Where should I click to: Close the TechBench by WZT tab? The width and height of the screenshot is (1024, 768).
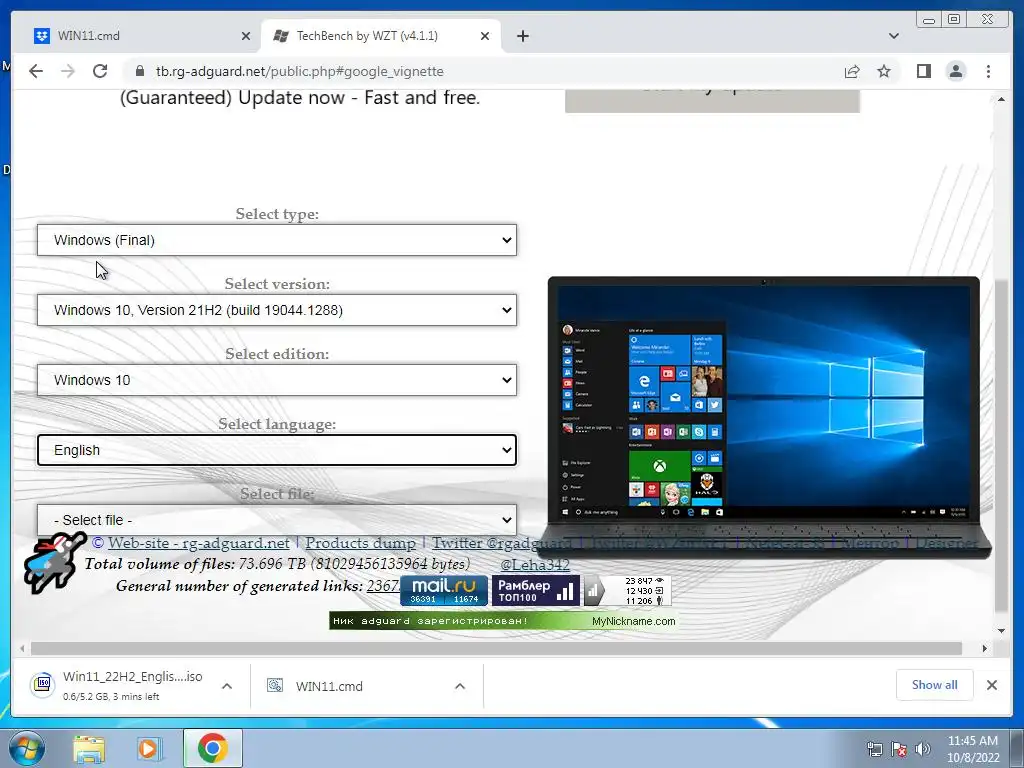pos(485,36)
